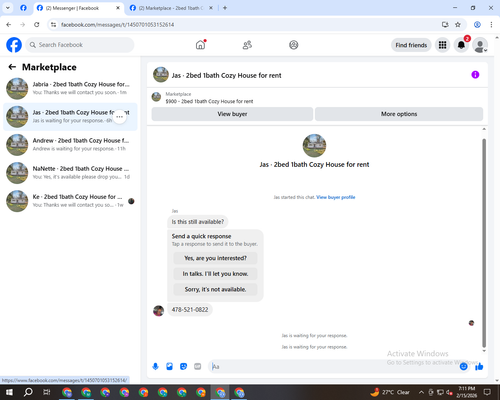Choose a sticker icon
The height and width of the screenshot is (400, 500).
tap(183, 367)
